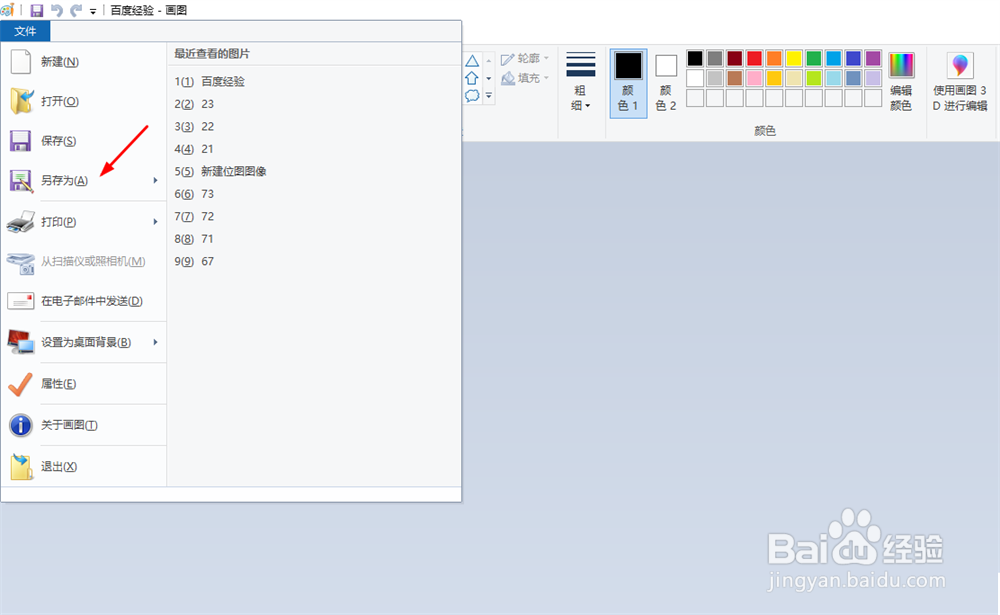1000x615 pixels.
Task: Open recent picture 22
Action: [x=314, y=126]
